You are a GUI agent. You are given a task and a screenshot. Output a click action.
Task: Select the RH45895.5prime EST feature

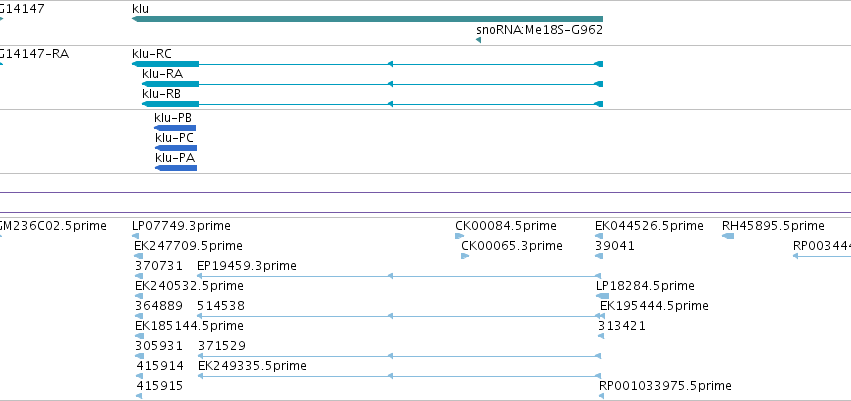pyautogui.click(x=728, y=236)
